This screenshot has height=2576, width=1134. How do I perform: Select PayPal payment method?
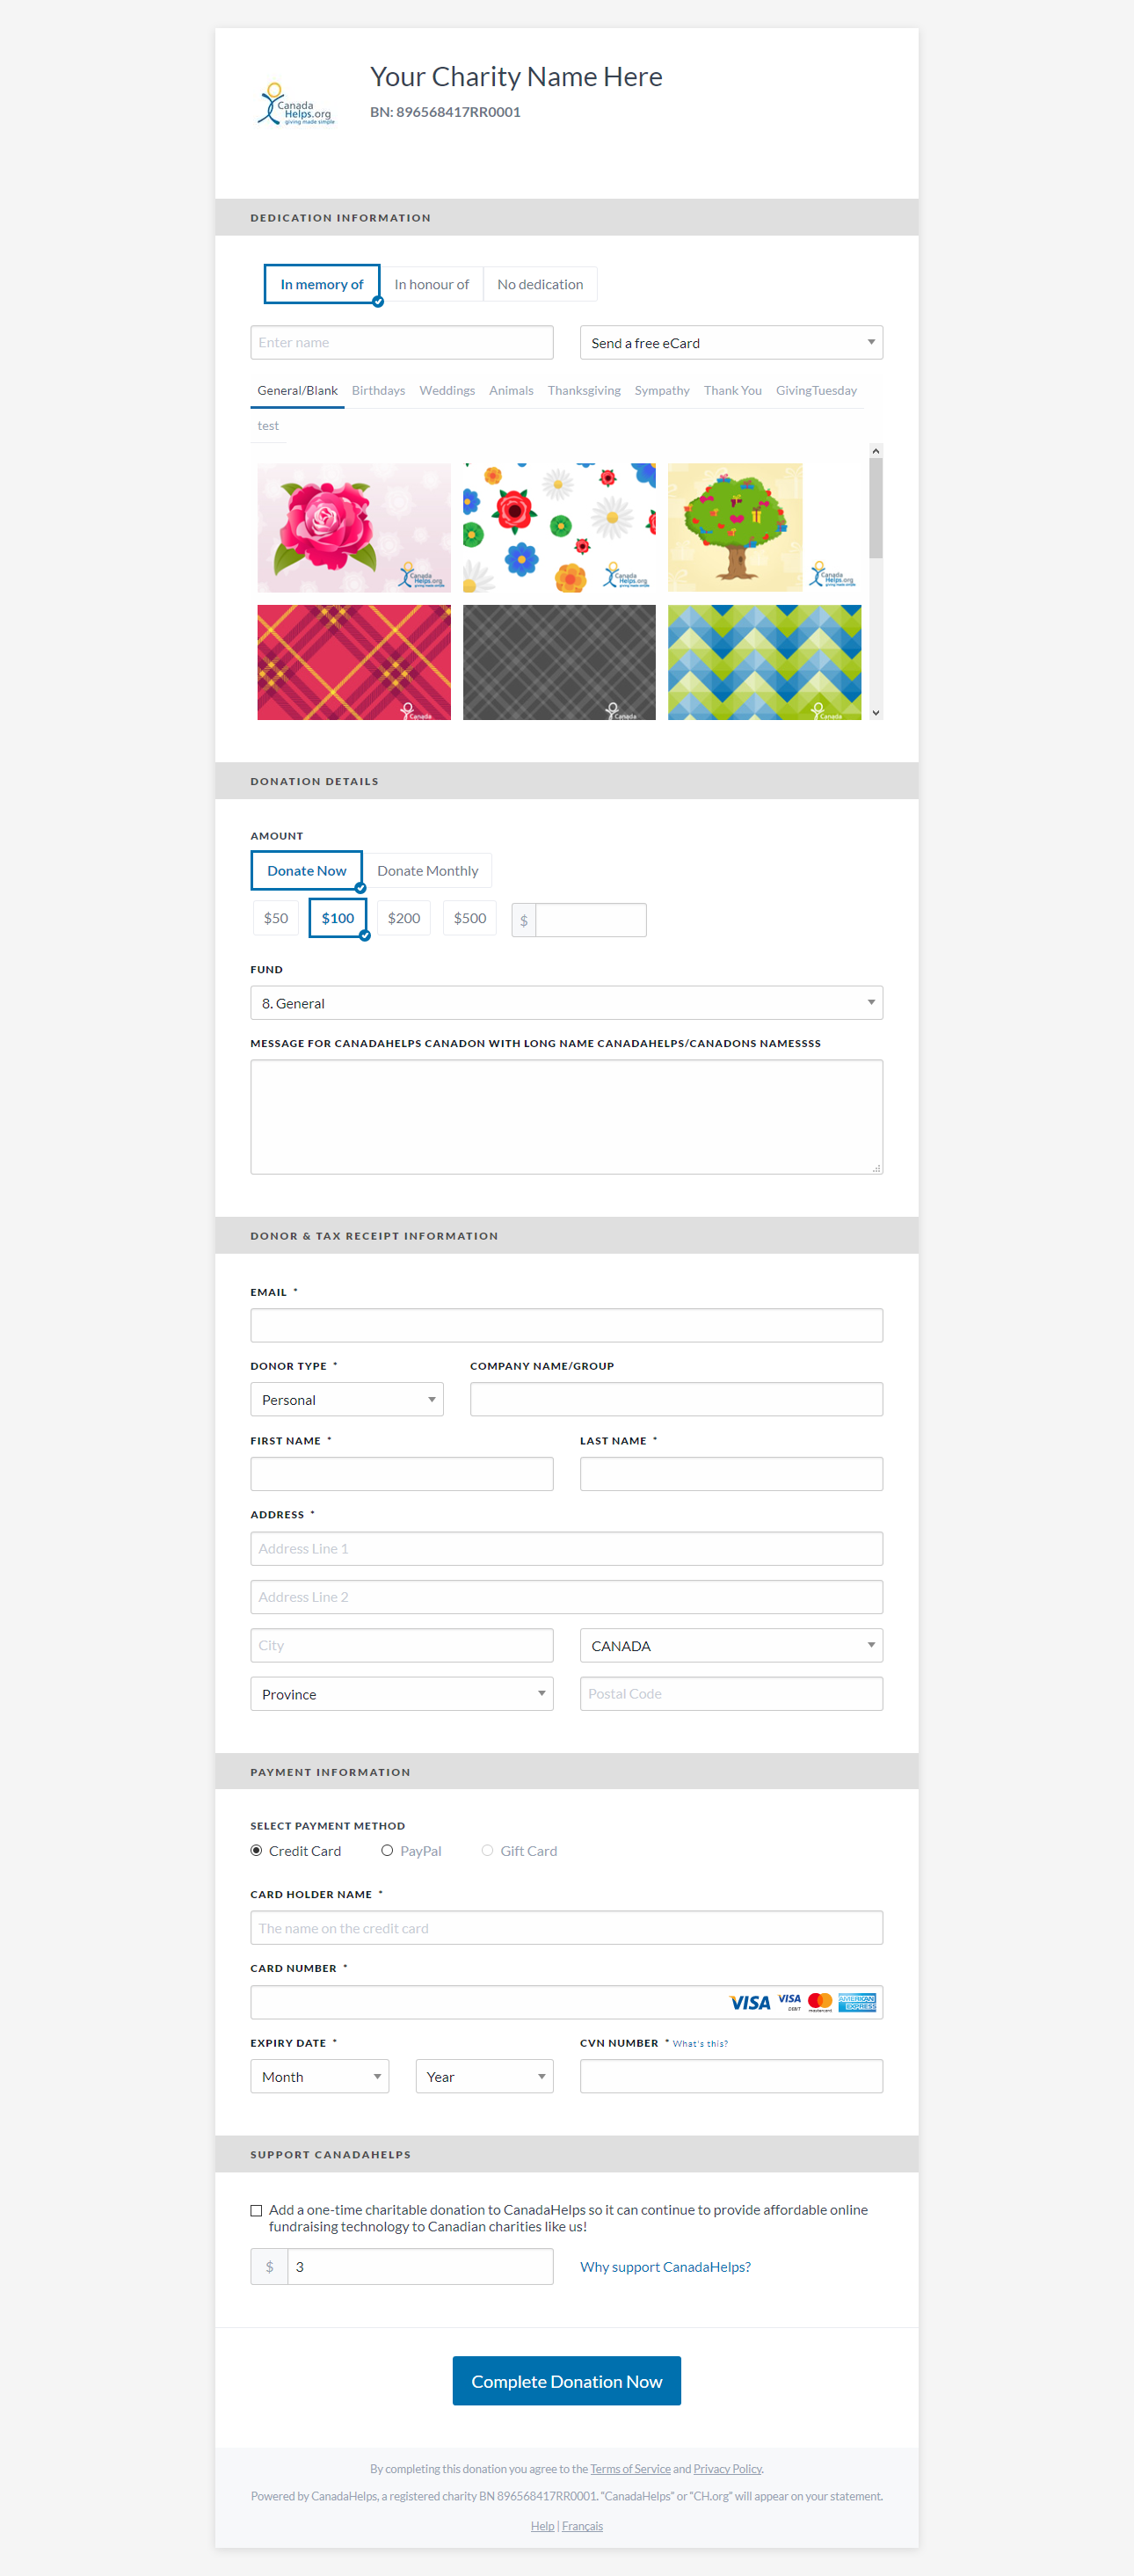tap(387, 1850)
